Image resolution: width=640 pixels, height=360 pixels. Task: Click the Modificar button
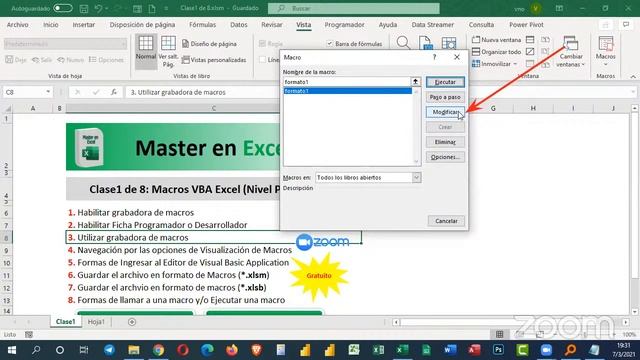click(445, 112)
